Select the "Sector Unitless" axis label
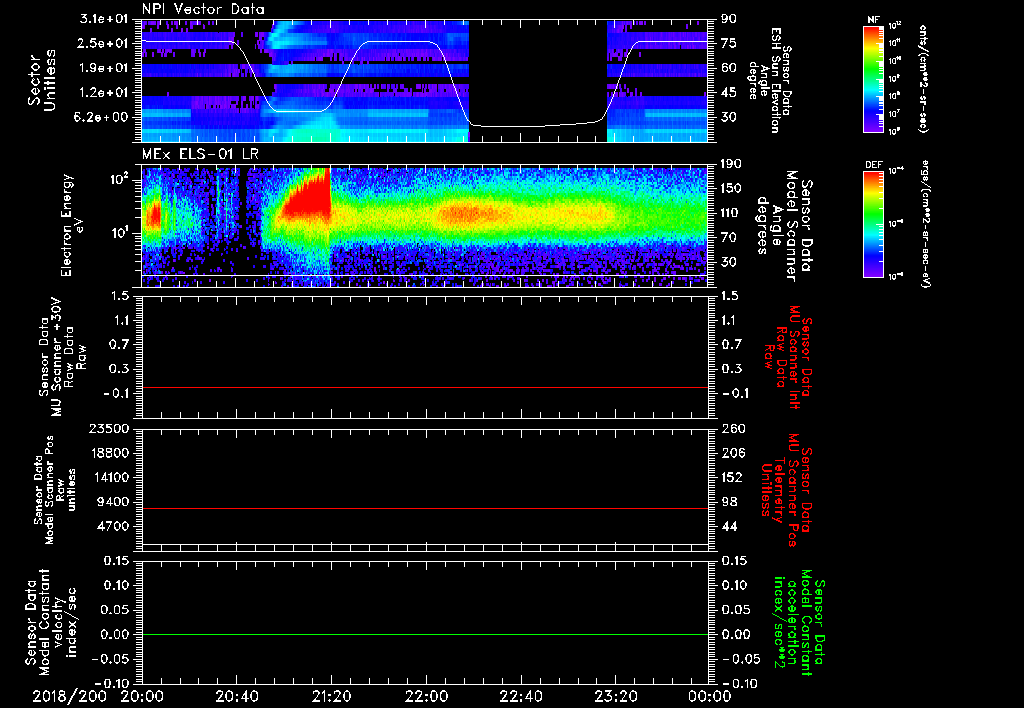 tap(42, 80)
